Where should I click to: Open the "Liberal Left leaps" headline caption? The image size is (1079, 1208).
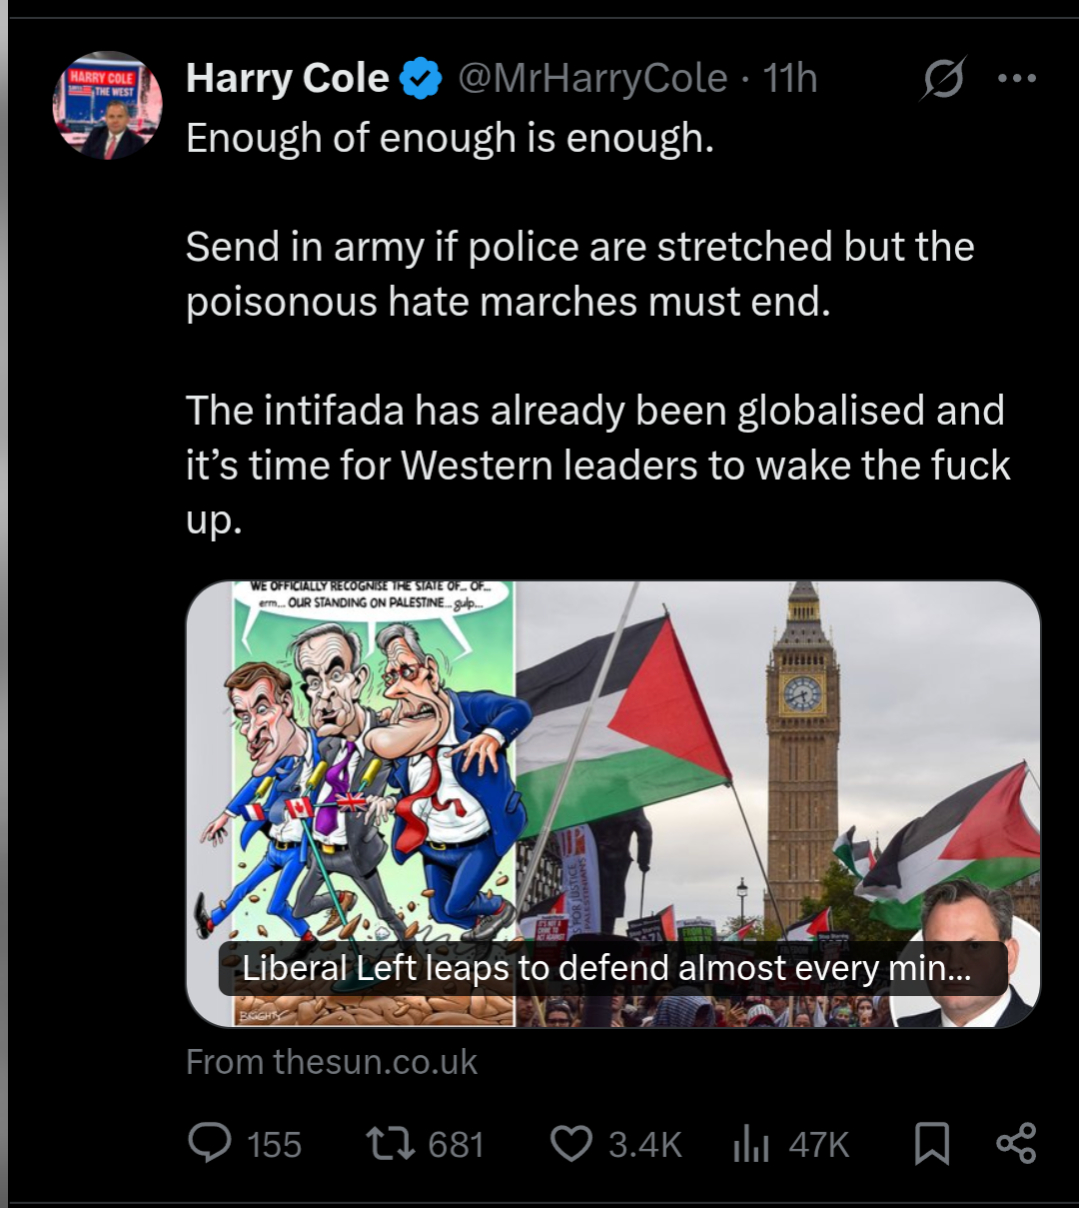pos(607,968)
